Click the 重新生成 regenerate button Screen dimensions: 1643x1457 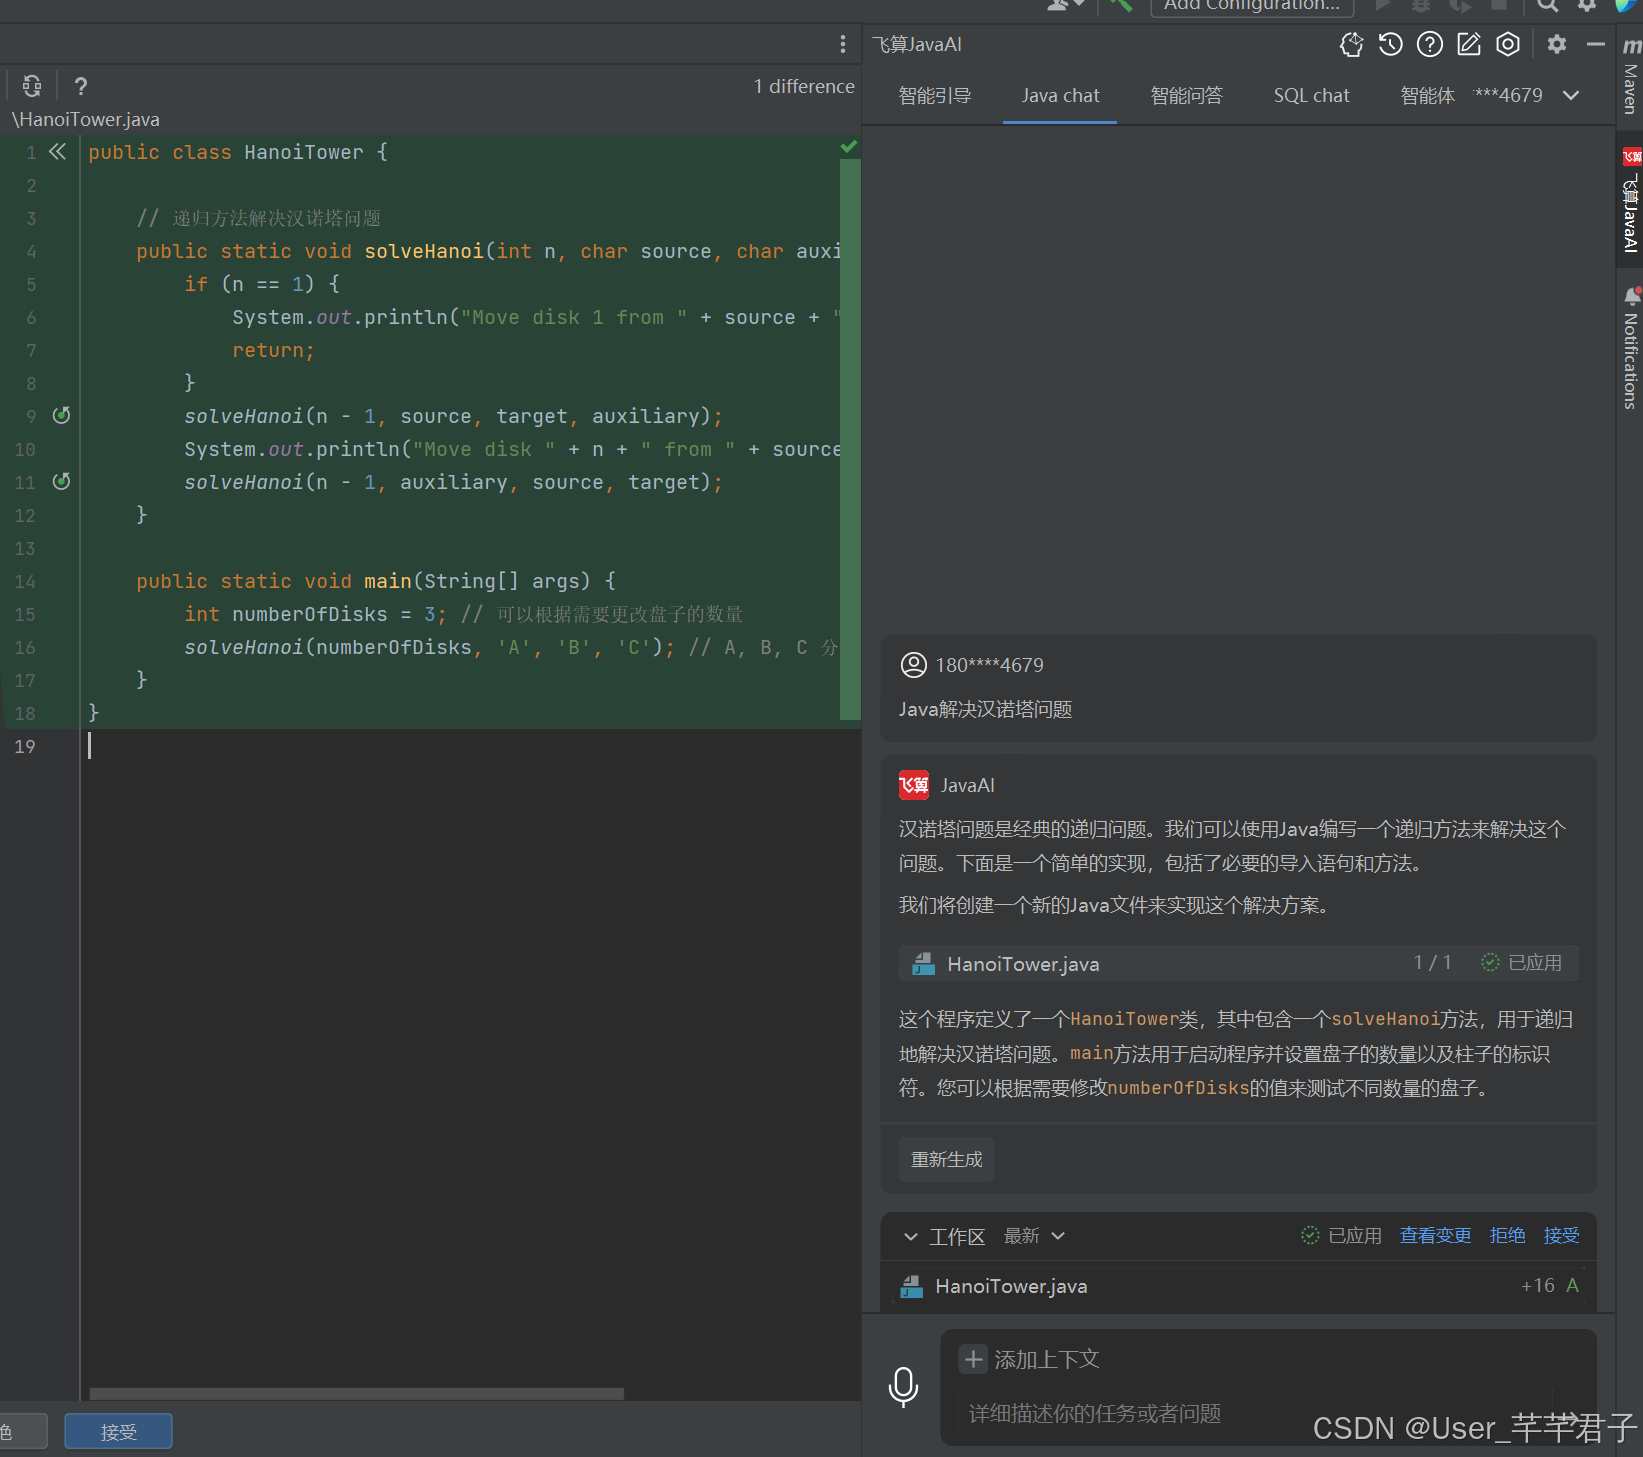coord(946,1159)
